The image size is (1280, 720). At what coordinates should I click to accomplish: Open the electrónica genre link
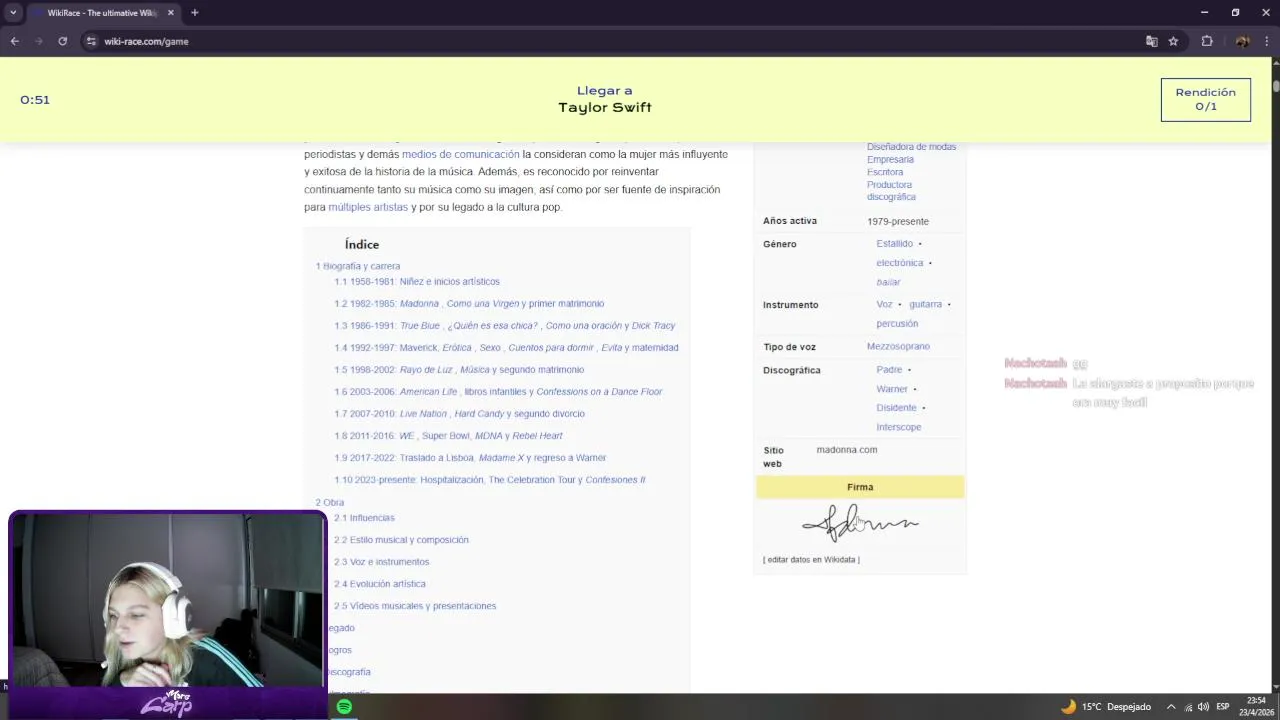tap(899, 263)
